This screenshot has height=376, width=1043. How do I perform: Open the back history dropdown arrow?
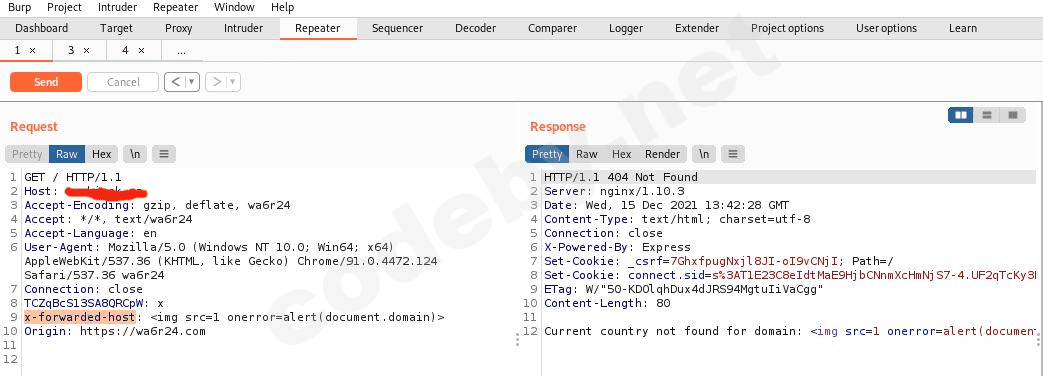coord(192,82)
